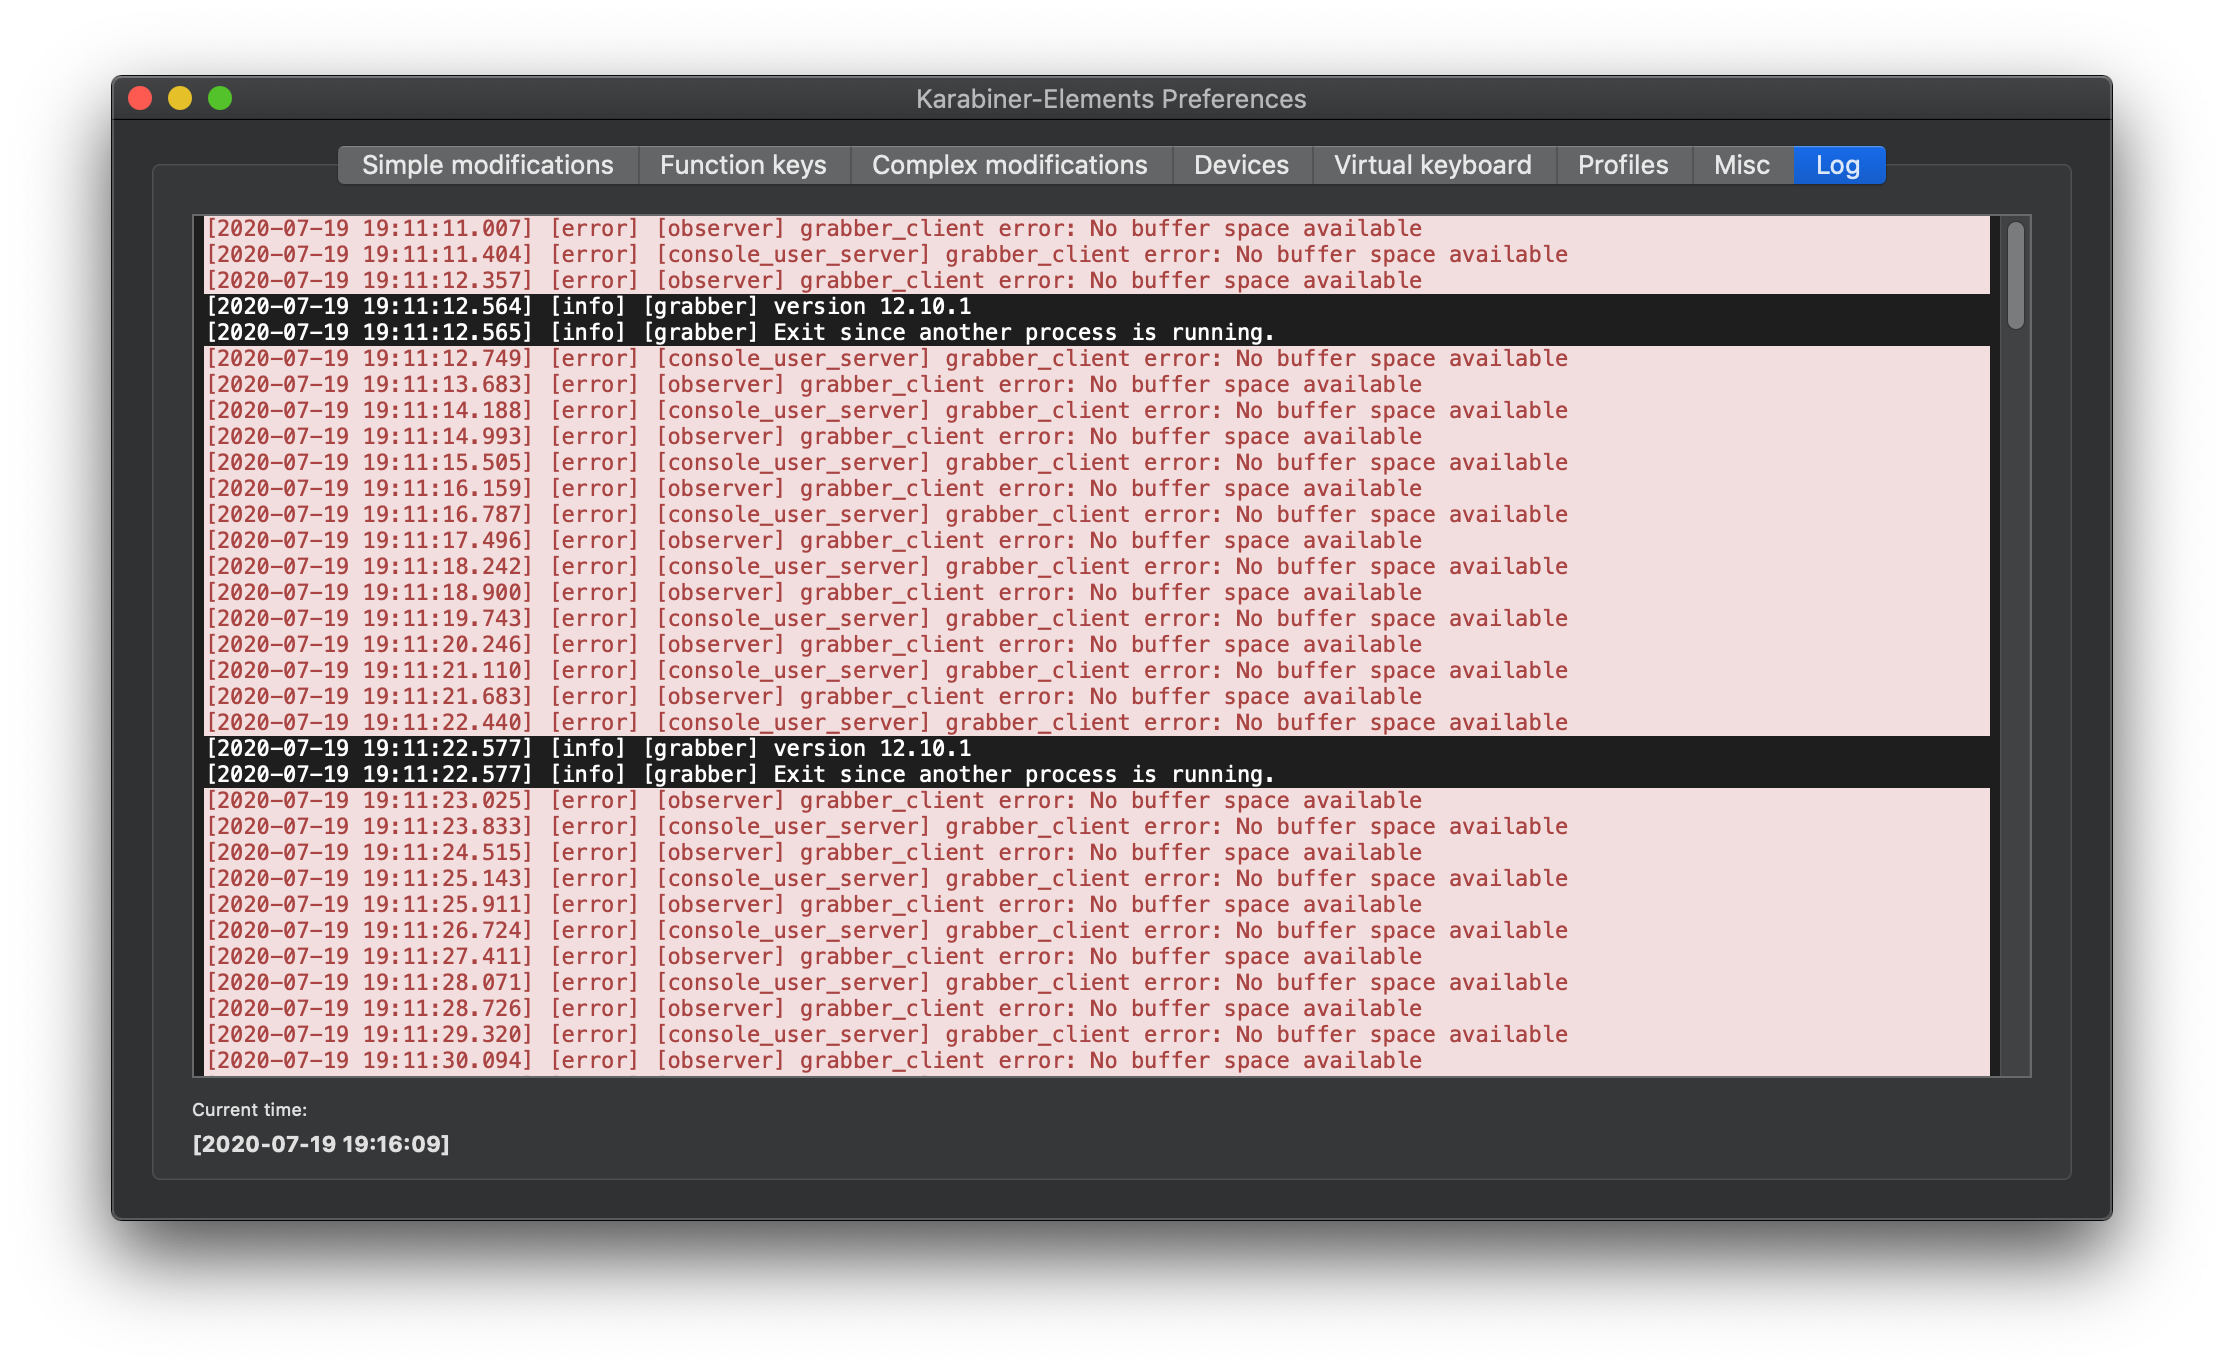Click the last log line at 19:11:30.094
The height and width of the screenshot is (1368, 2224).
812,1061
